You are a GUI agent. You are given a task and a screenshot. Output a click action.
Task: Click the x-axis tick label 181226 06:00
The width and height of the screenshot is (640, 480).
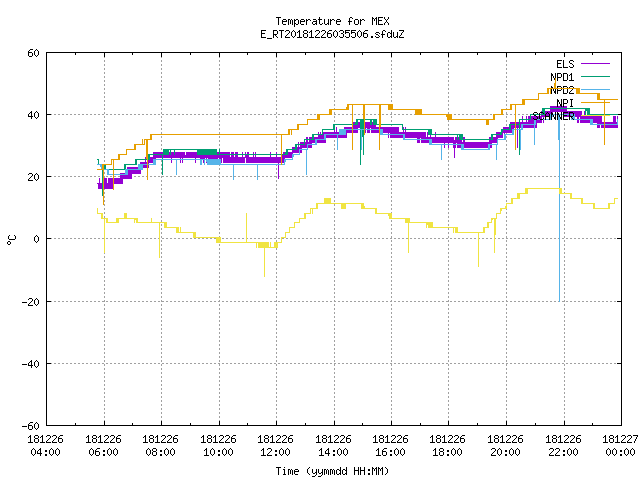point(103,446)
